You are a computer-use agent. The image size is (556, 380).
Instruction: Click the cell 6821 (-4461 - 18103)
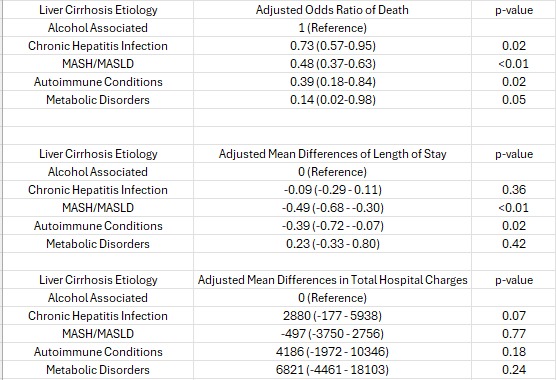332,370
